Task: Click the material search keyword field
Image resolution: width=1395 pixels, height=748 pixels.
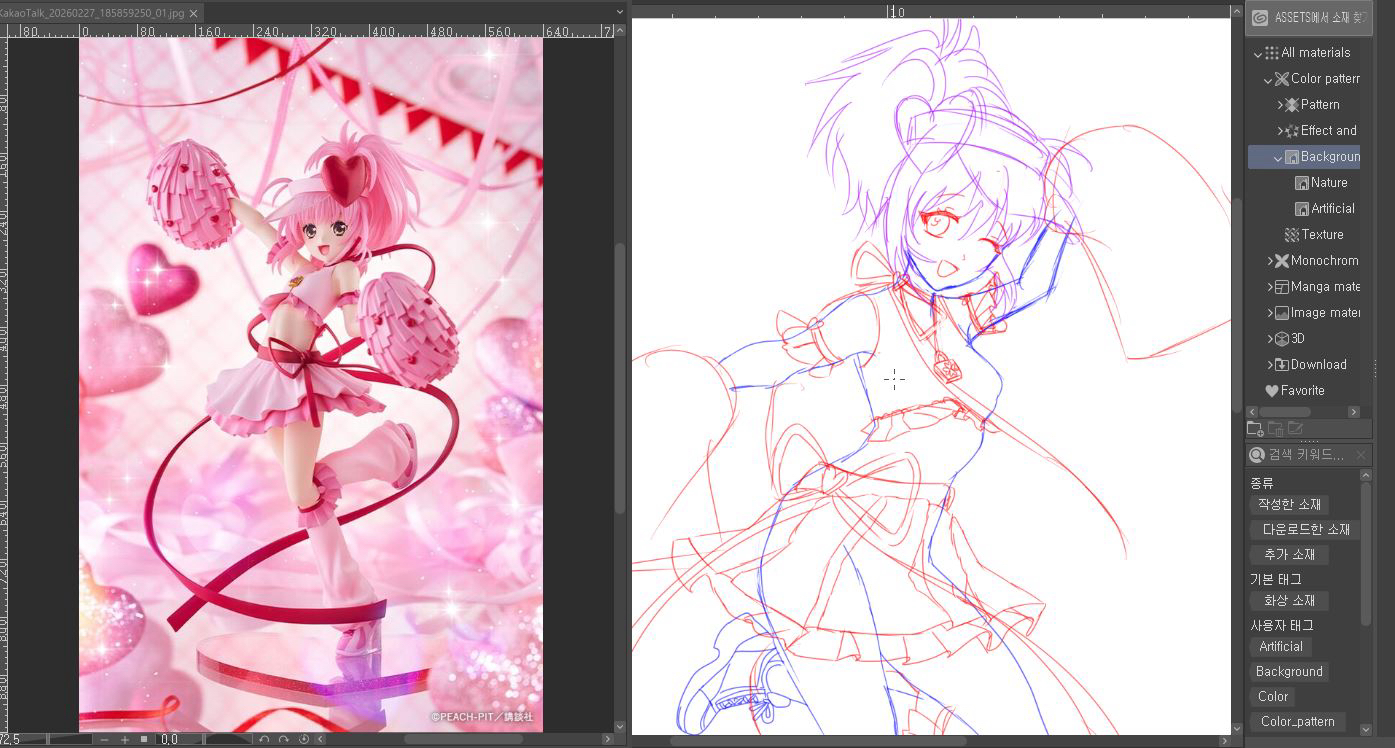Action: (x=1306, y=455)
